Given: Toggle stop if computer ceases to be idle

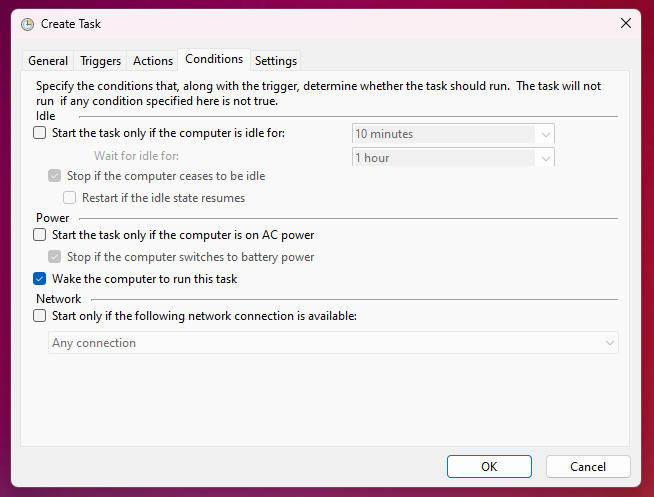Looking at the screenshot, I should point(55,176).
